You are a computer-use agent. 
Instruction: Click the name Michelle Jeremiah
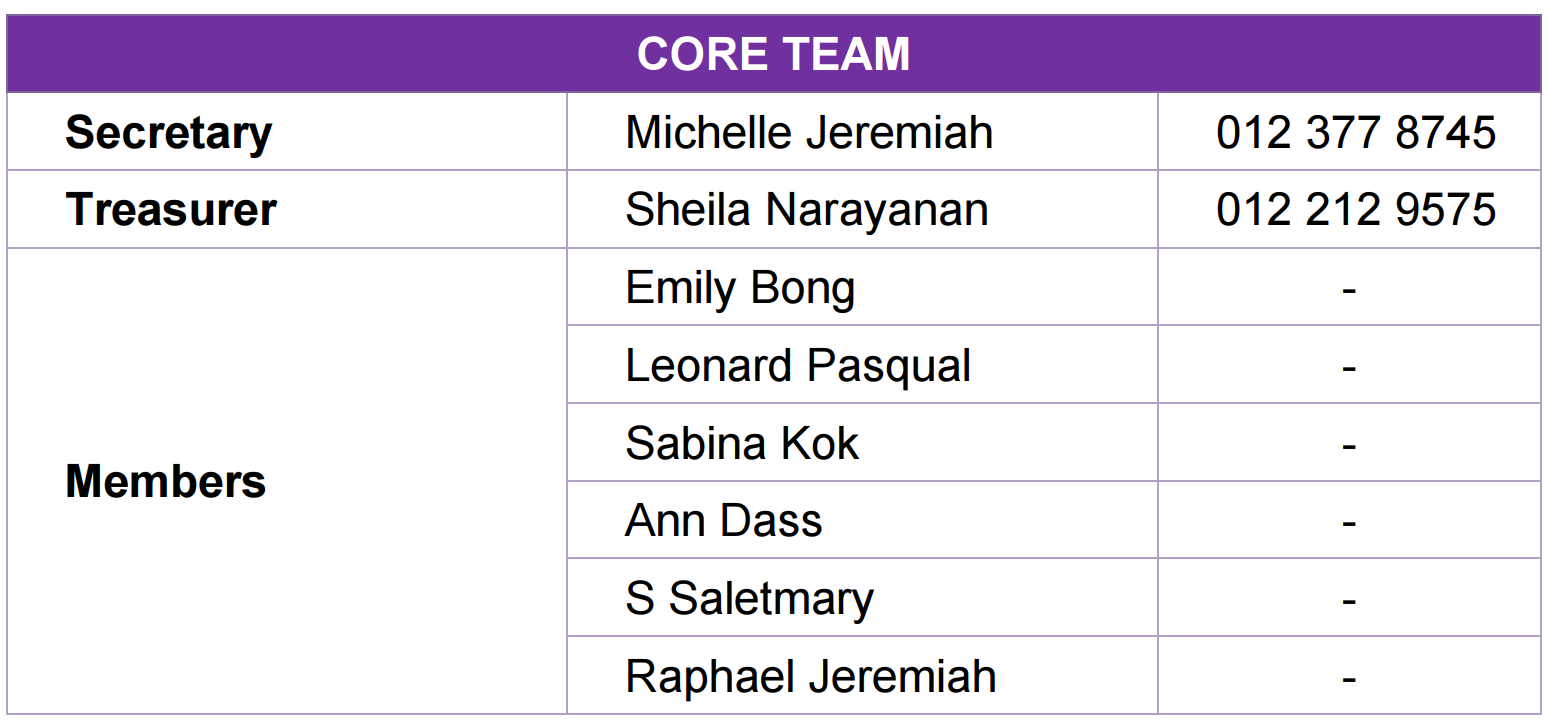[x=809, y=133]
